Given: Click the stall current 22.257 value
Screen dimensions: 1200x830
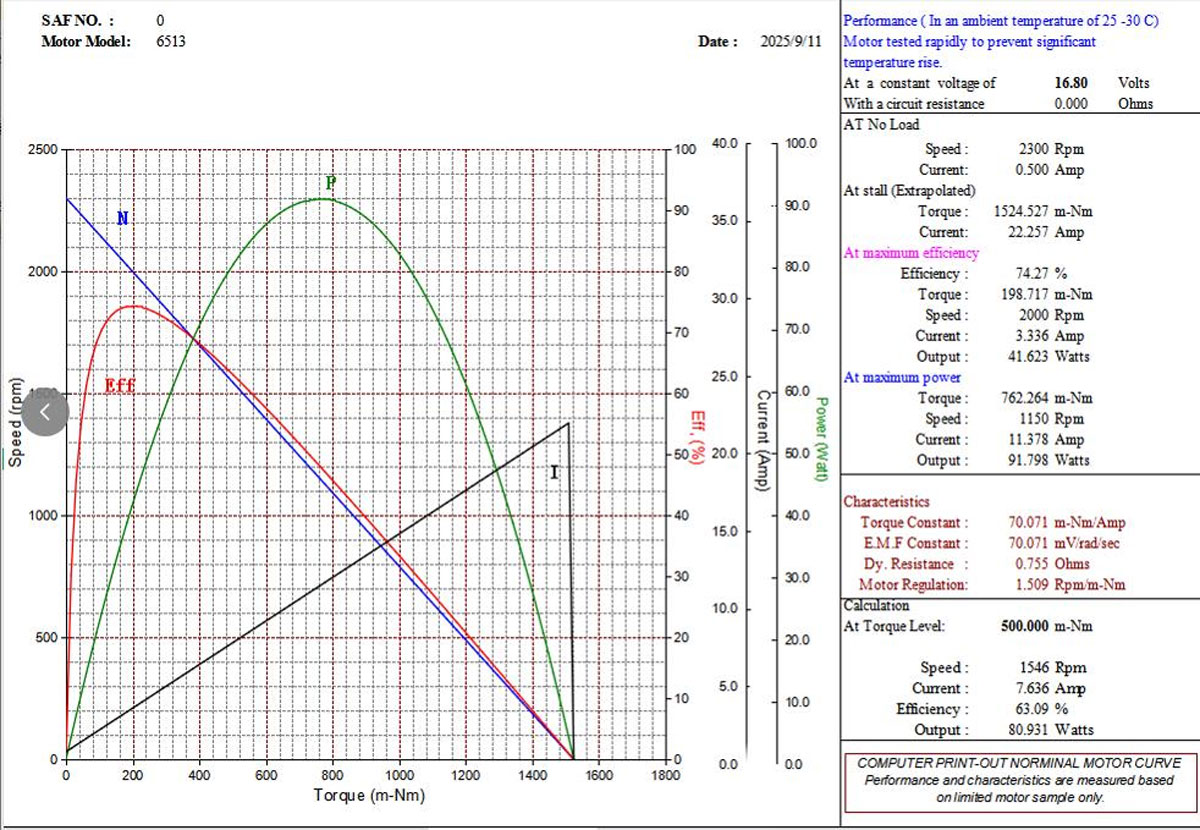Looking at the screenshot, I should tap(1028, 232).
